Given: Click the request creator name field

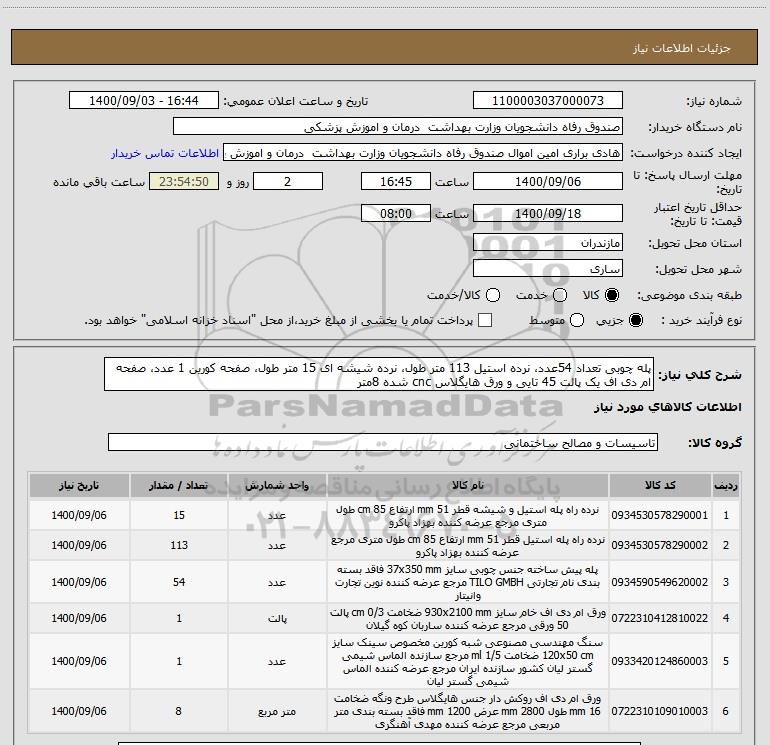Looking at the screenshot, I should click(x=423, y=153).
